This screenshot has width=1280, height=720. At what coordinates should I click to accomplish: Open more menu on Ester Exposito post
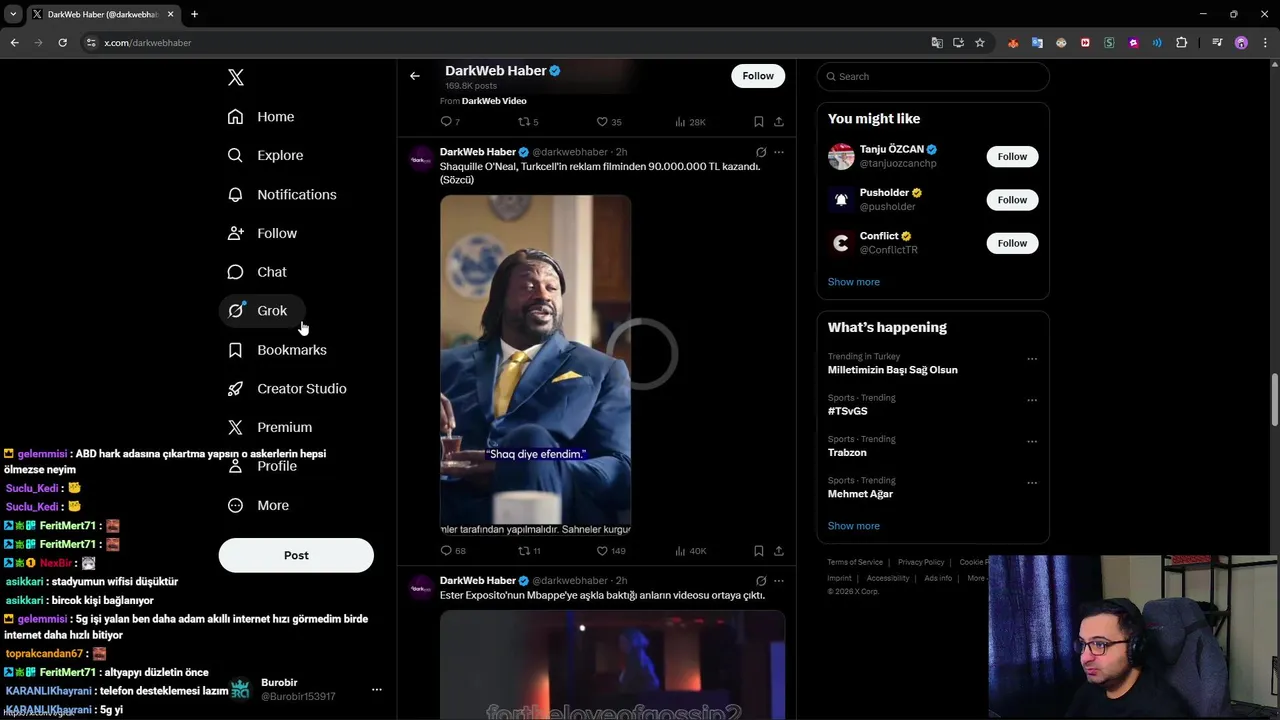coord(779,581)
